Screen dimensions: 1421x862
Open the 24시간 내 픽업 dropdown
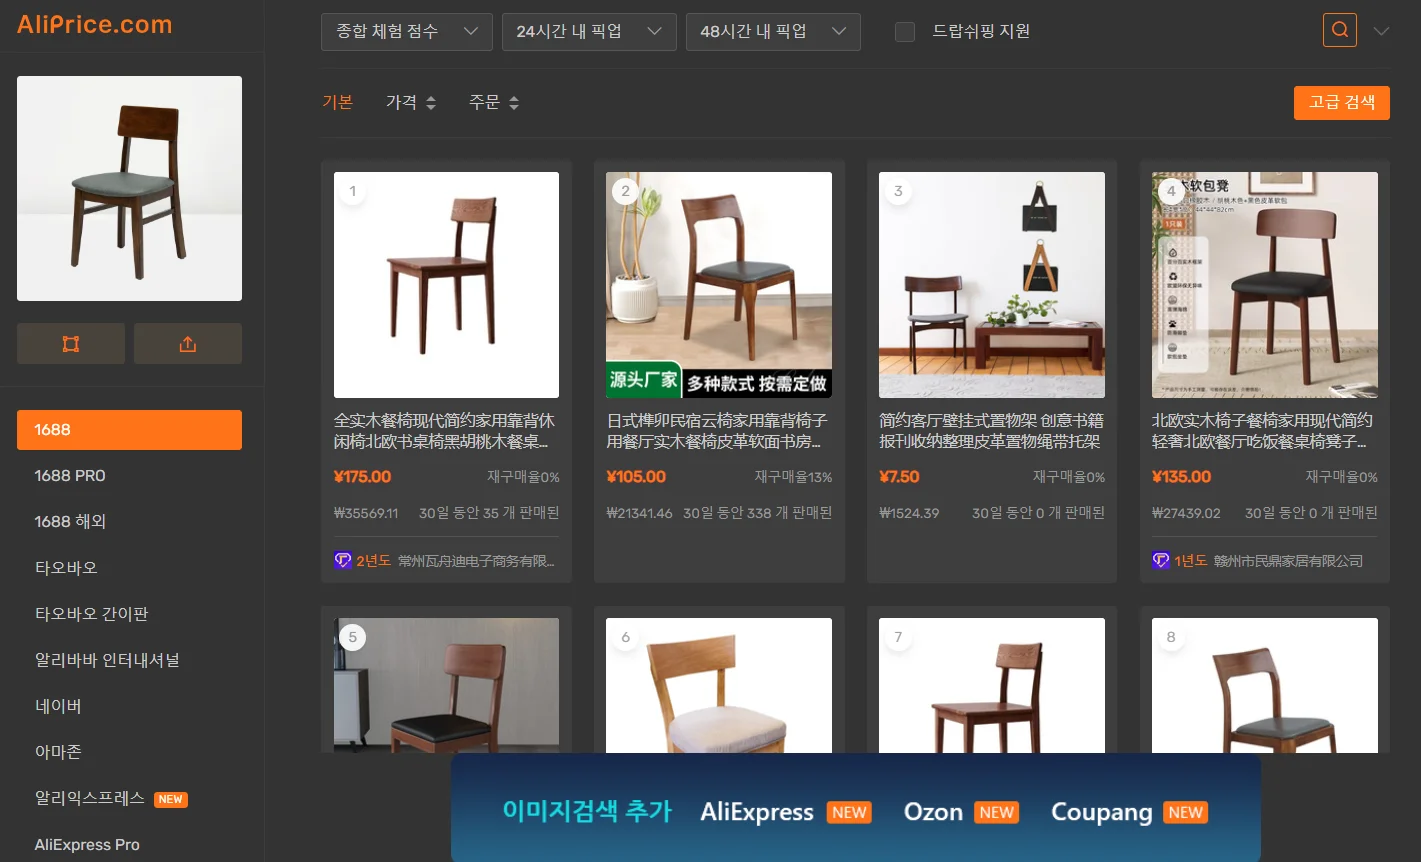coord(589,32)
